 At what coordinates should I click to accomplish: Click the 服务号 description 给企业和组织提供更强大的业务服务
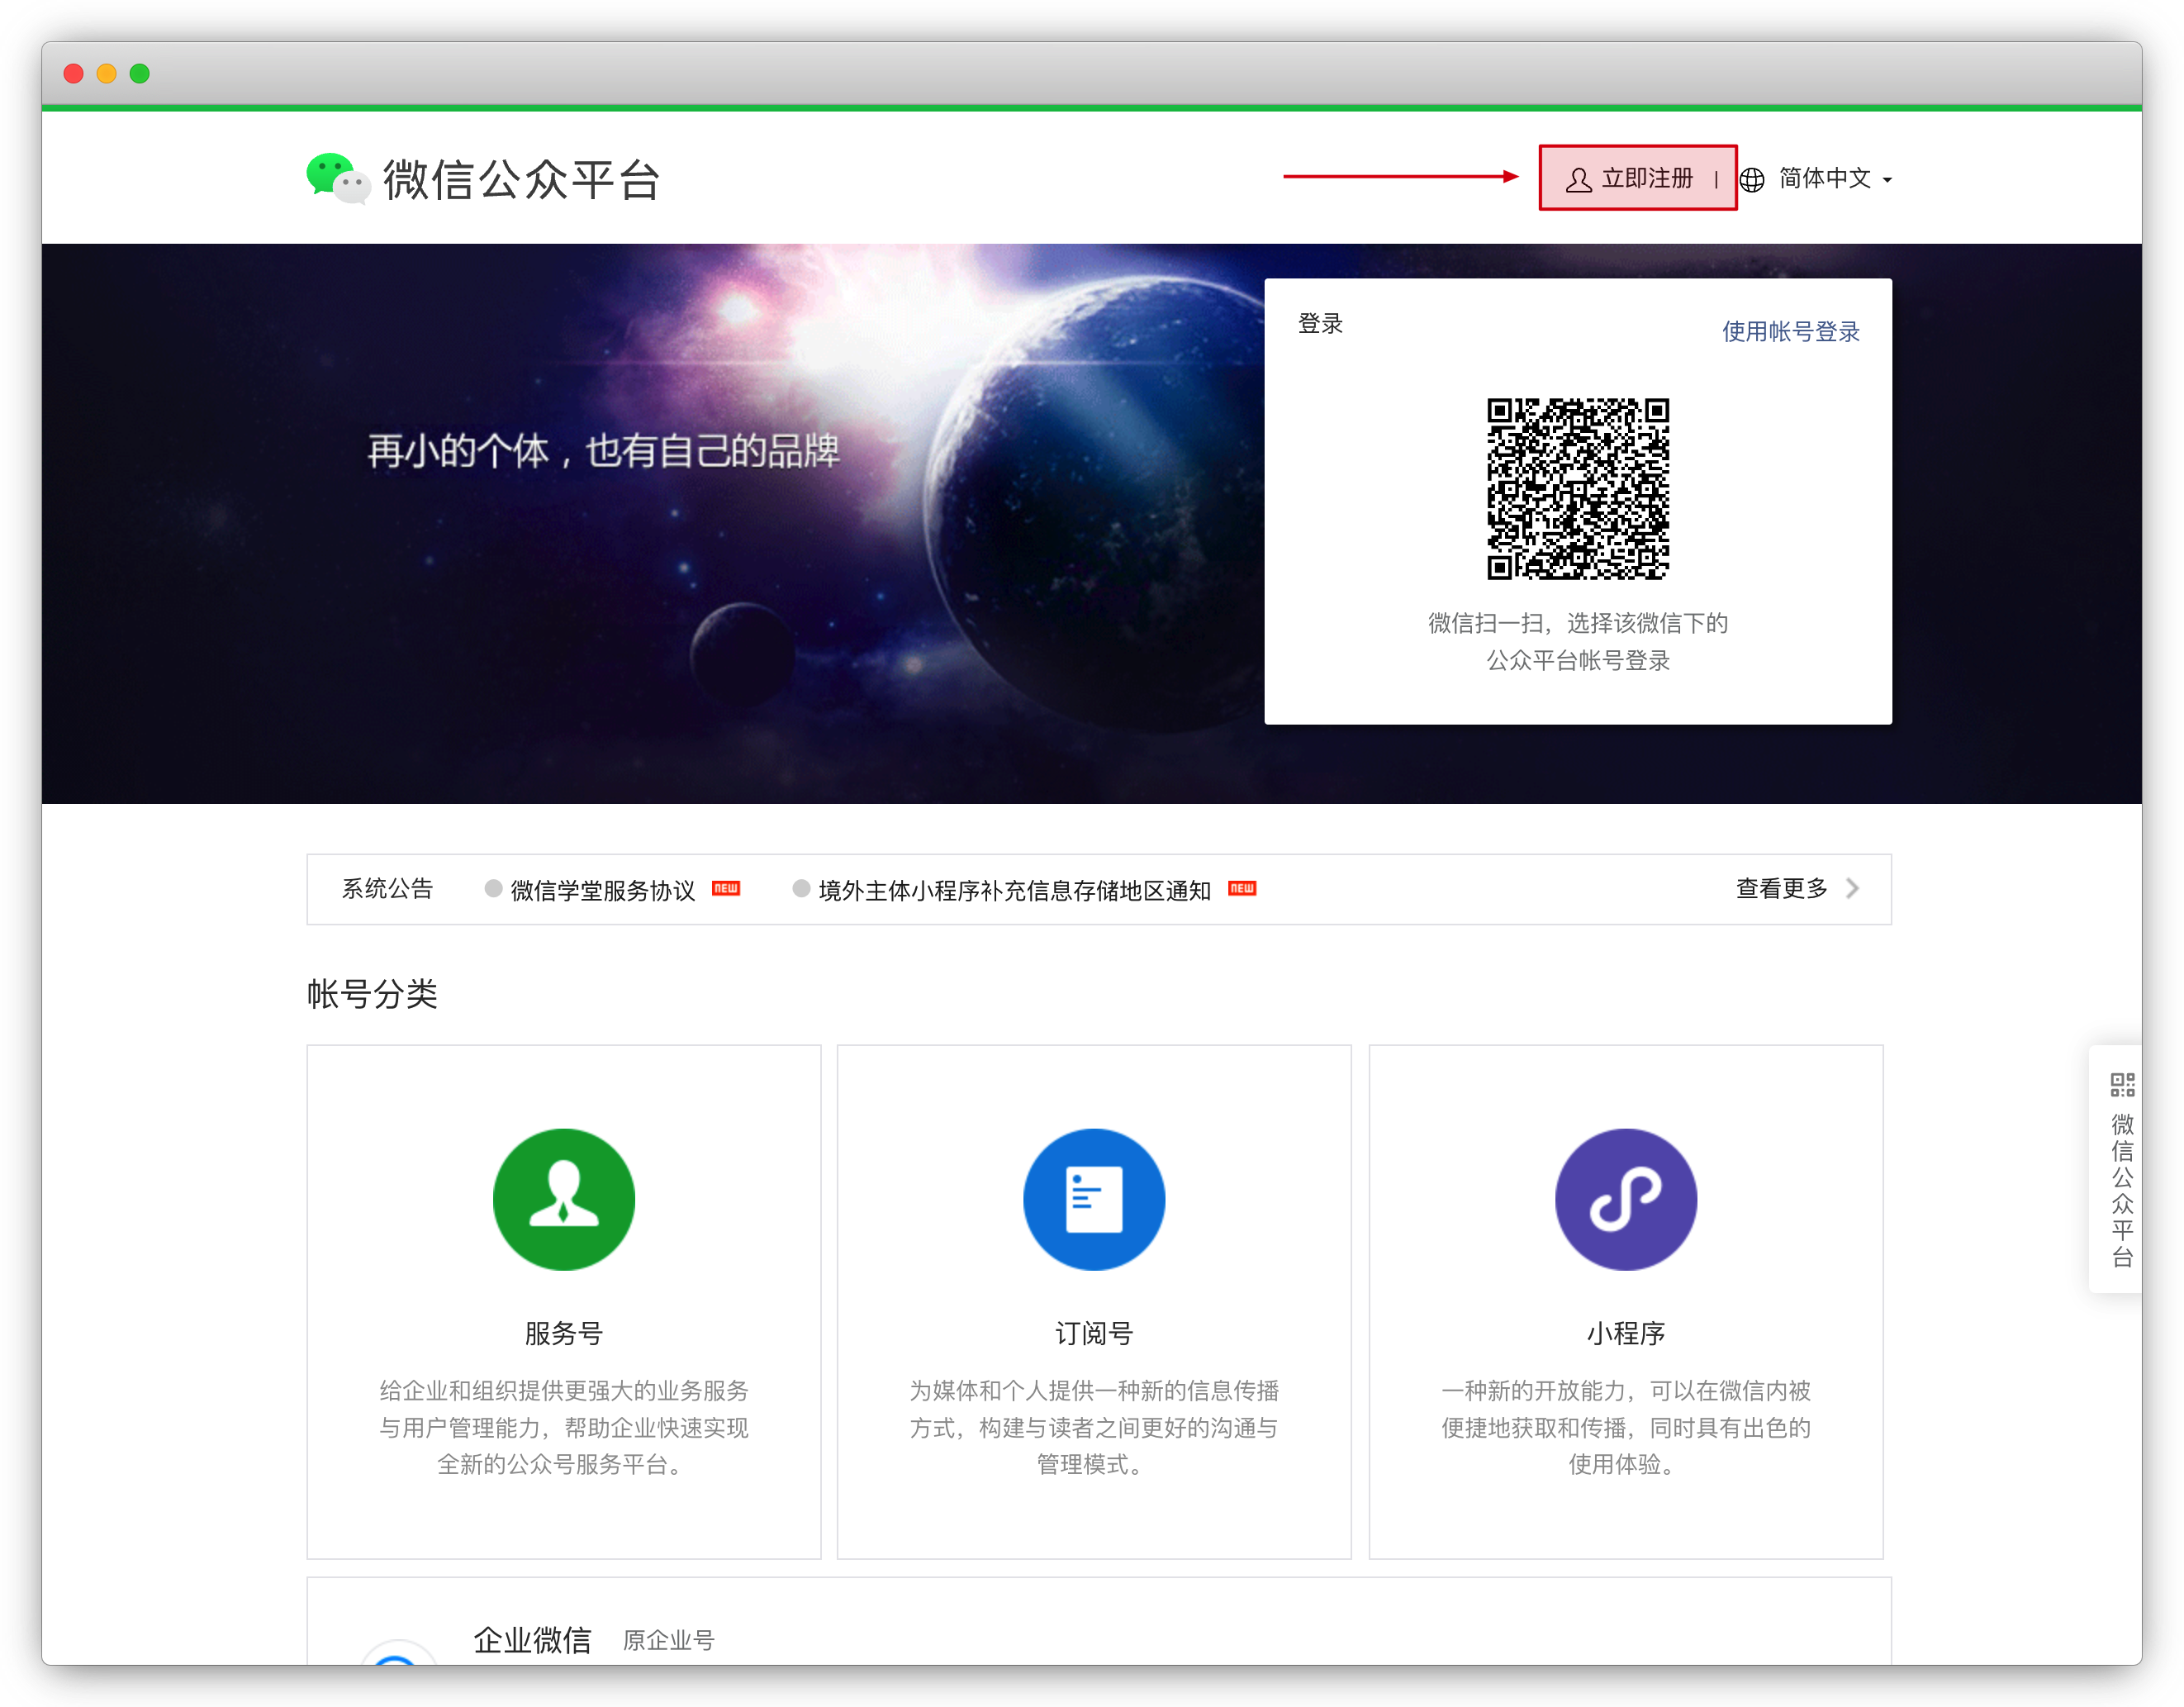pos(564,1390)
